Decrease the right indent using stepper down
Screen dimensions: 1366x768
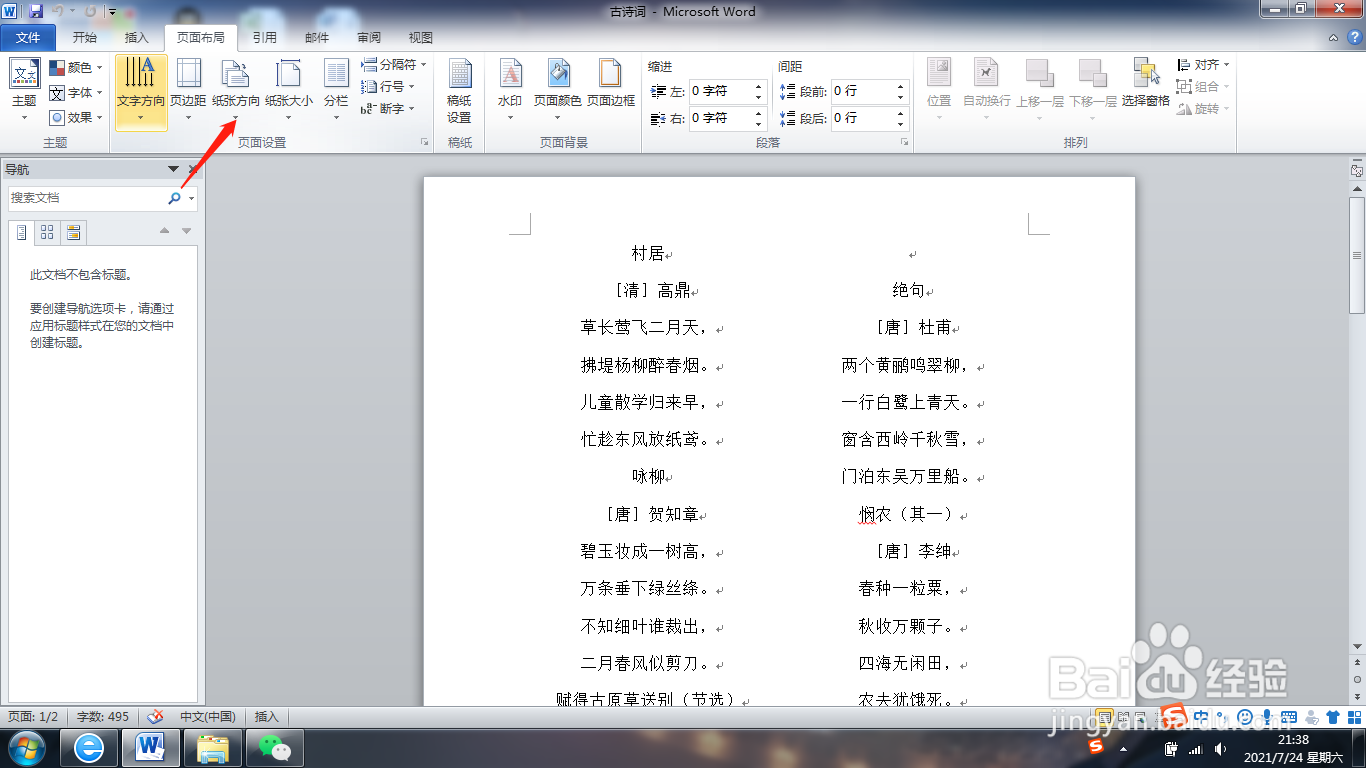(x=759, y=124)
